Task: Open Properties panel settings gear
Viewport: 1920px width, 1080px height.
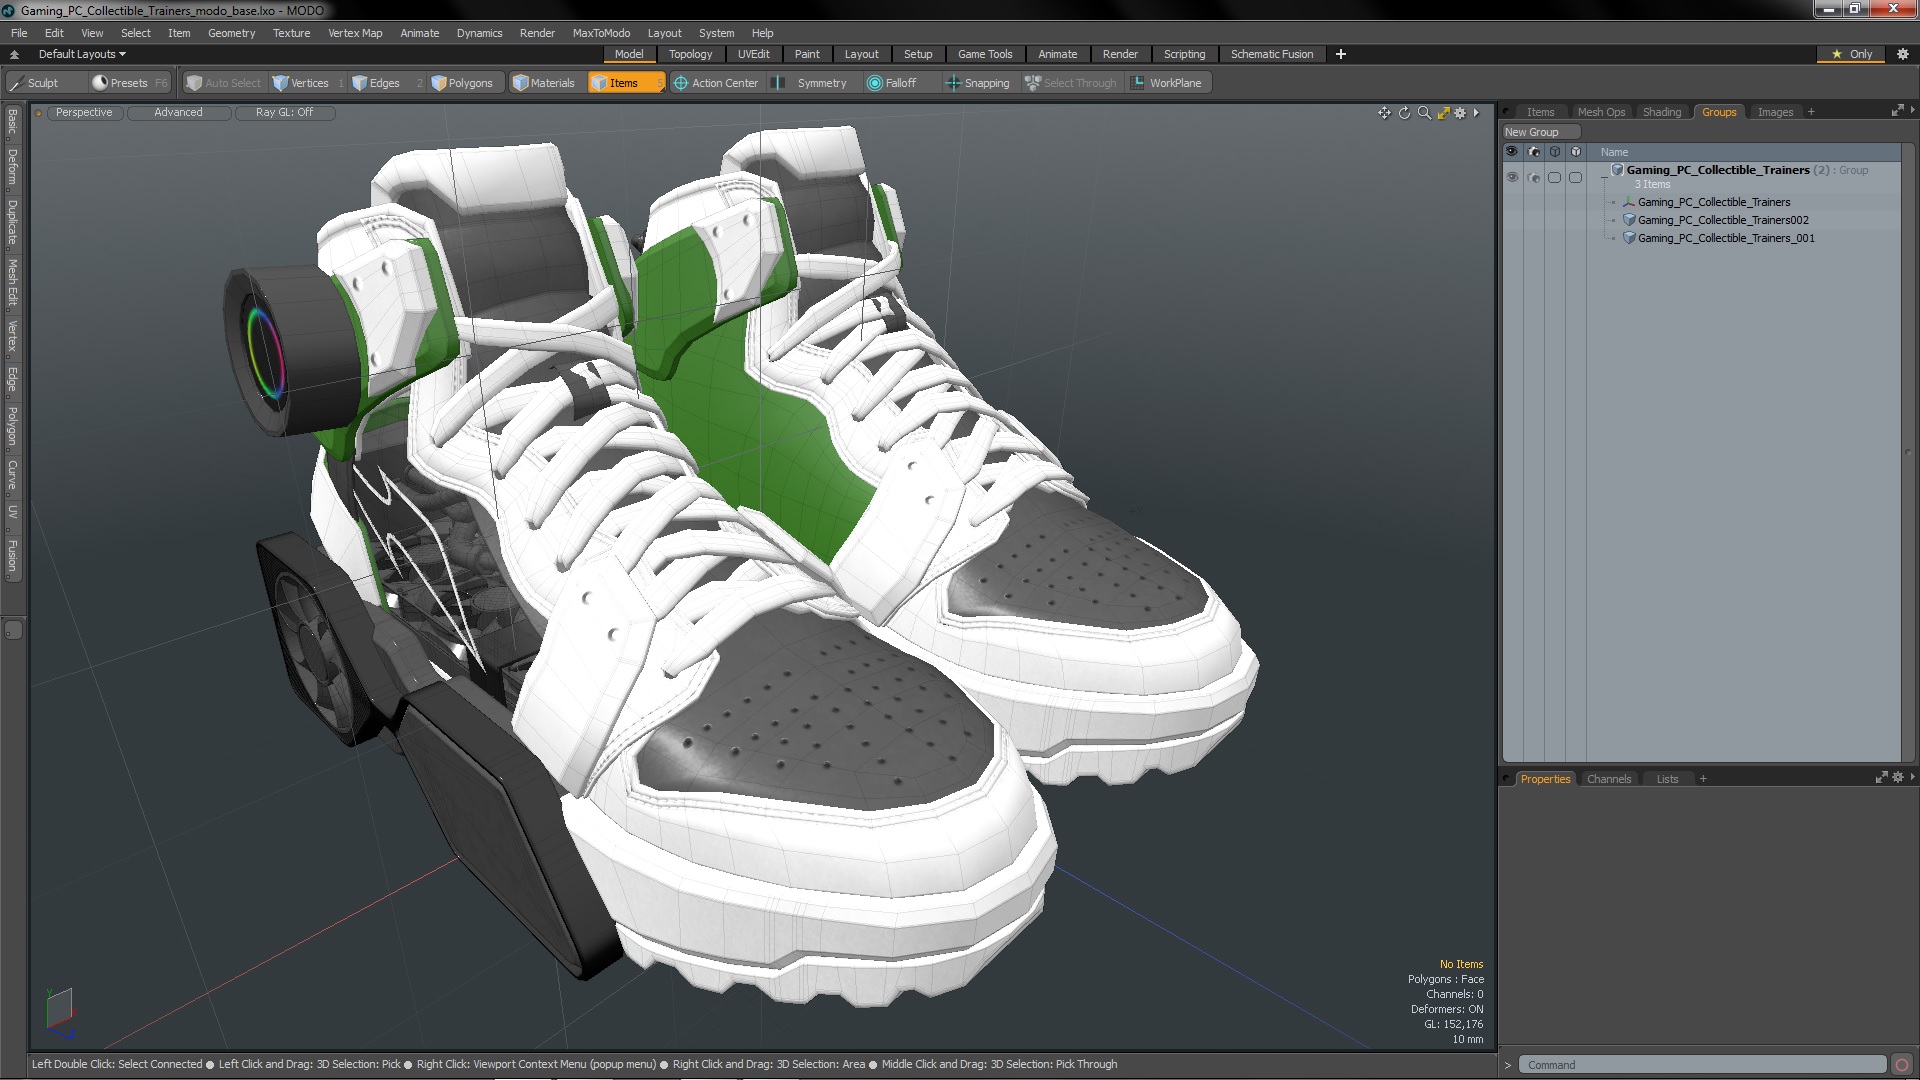Action: click(1898, 777)
